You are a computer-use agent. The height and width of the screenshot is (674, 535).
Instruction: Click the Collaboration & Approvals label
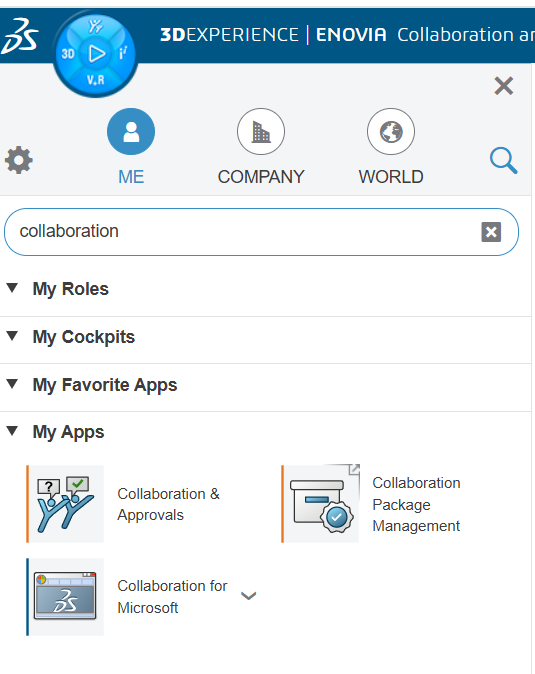click(x=168, y=504)
